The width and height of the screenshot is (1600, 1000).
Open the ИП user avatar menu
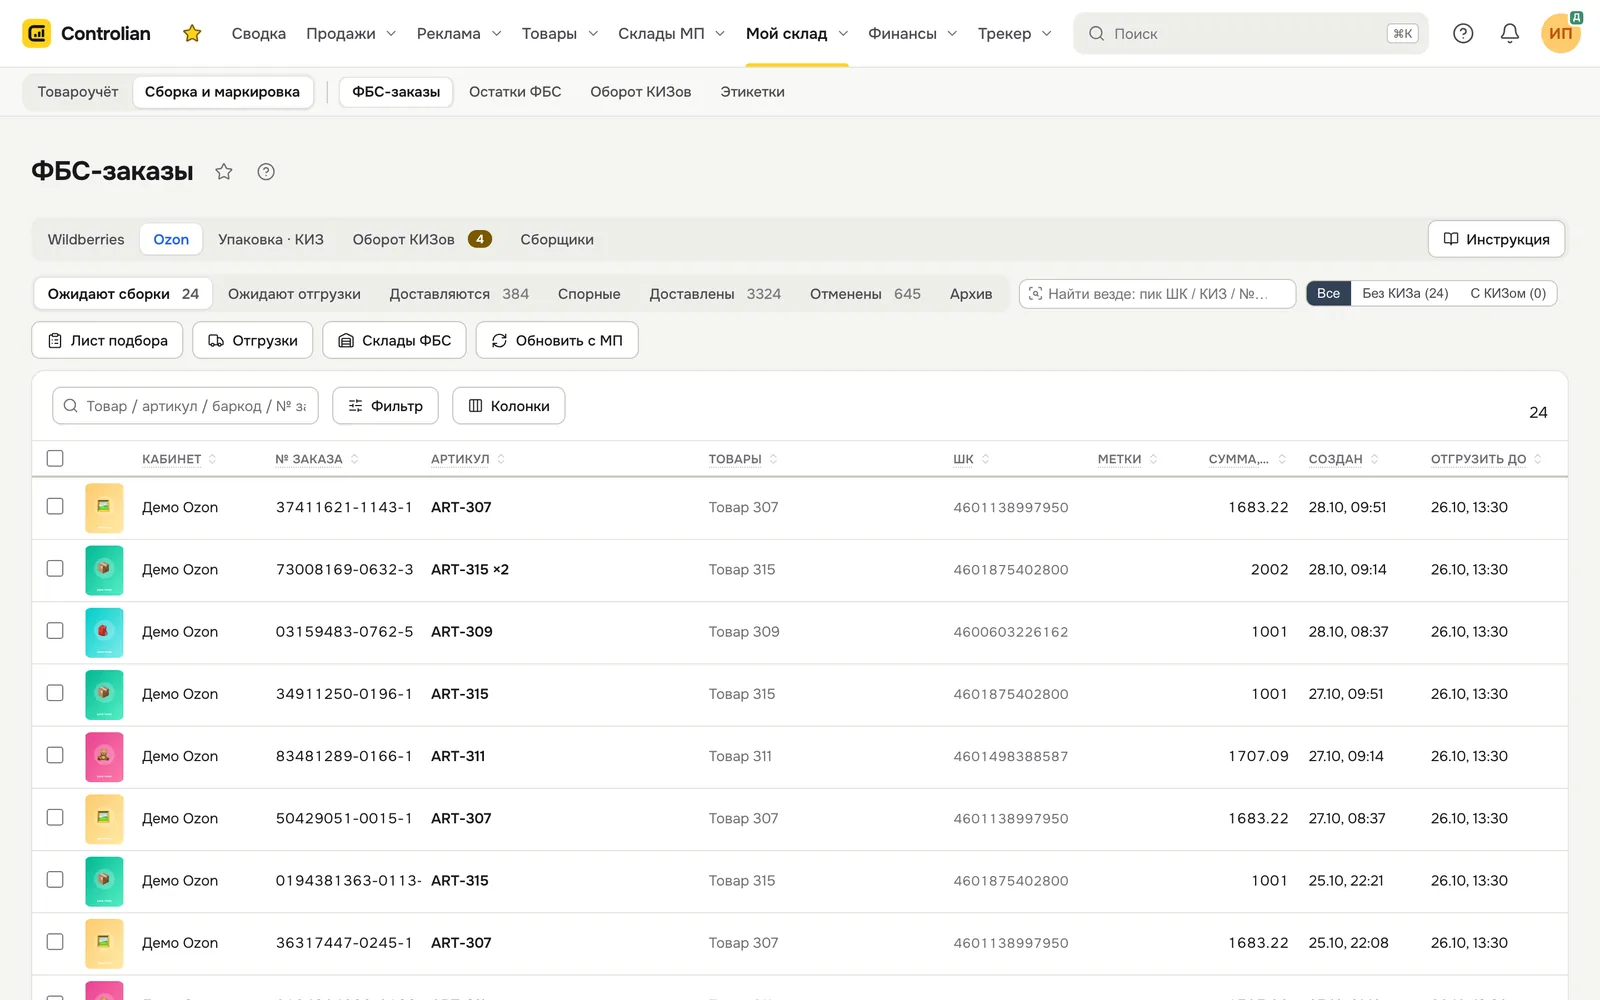click(x=1561, y=33)
